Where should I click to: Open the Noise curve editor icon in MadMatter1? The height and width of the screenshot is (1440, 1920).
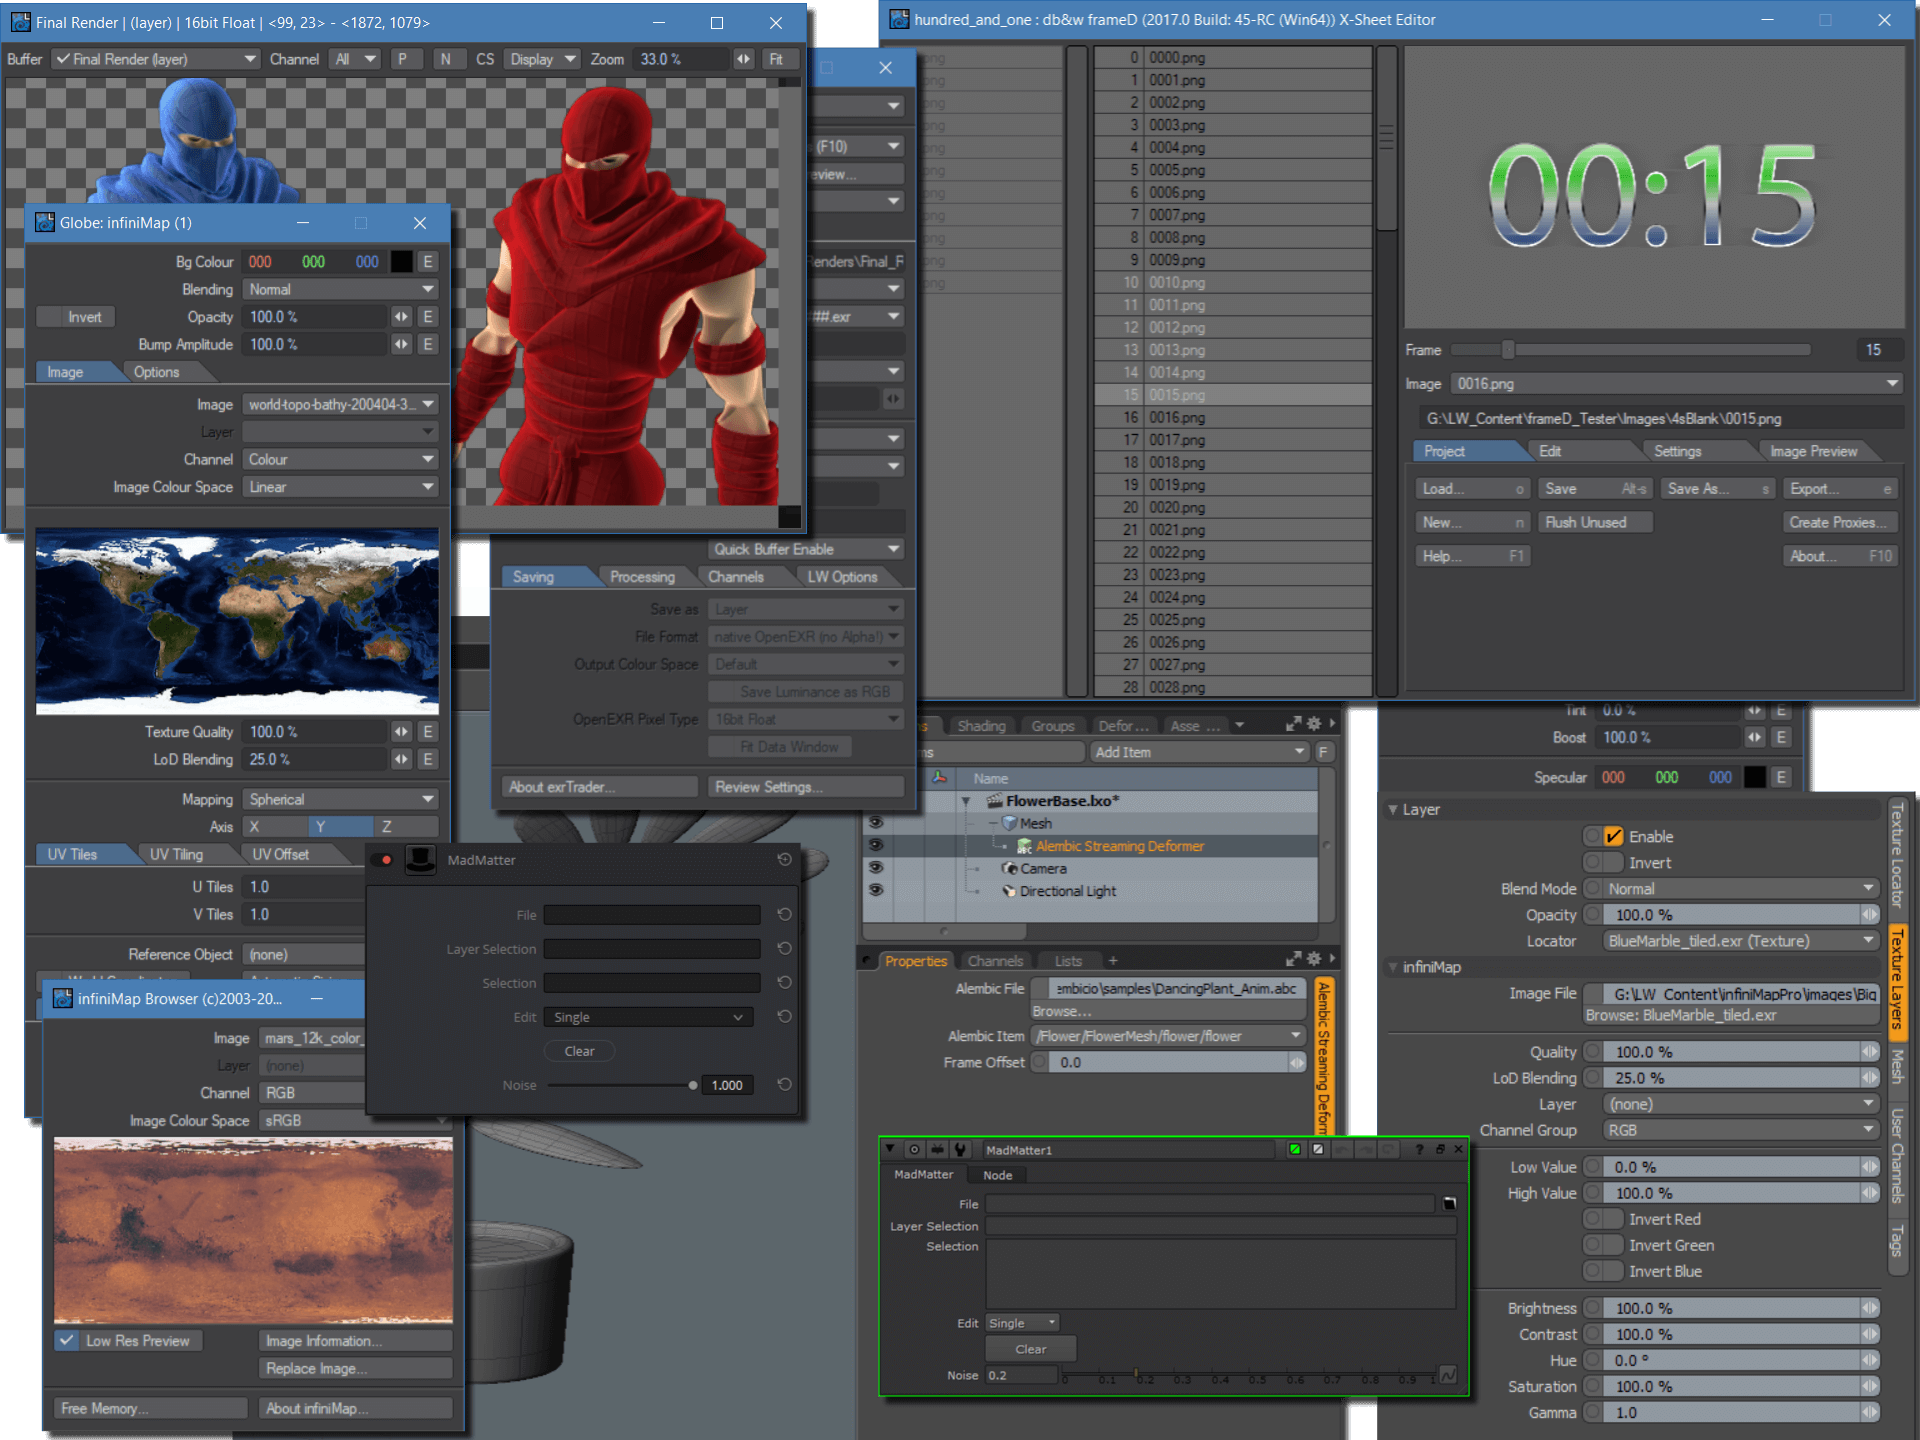coord(1448,1376)
